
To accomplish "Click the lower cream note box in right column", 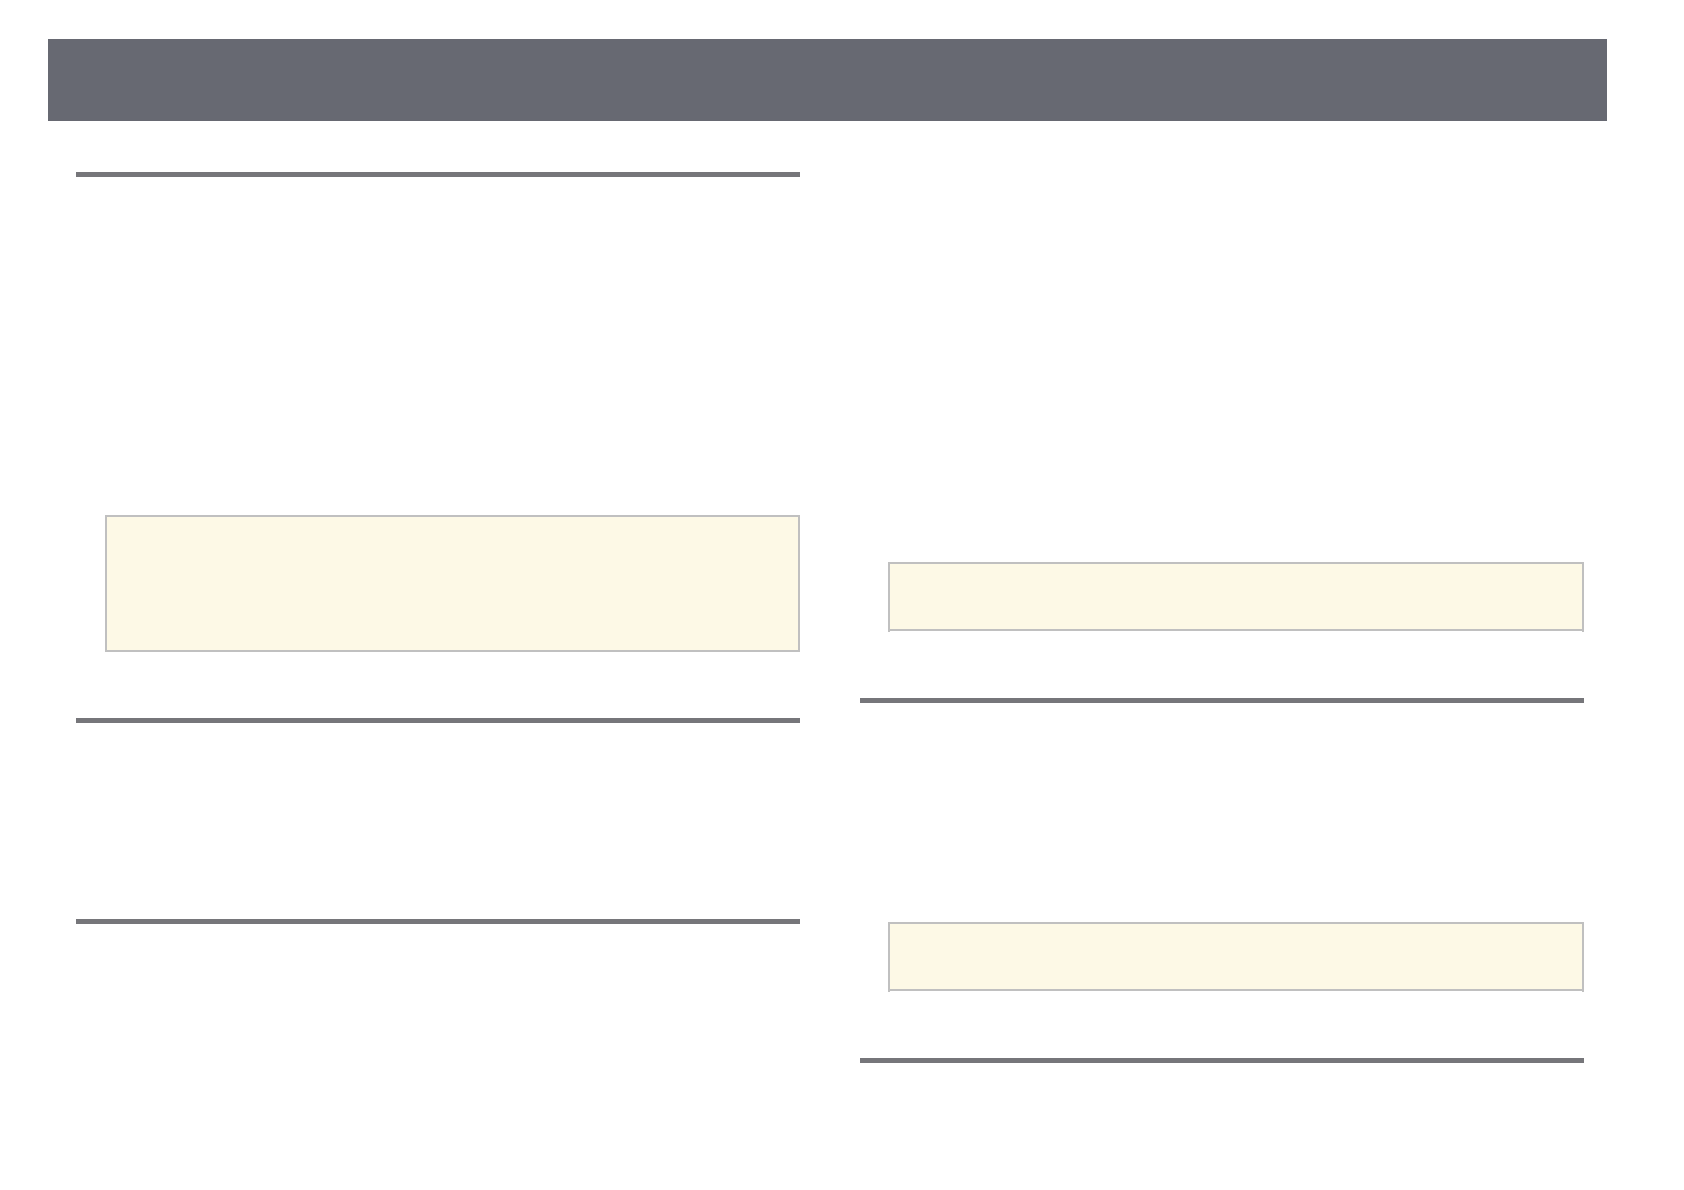I will point(1235,956).
